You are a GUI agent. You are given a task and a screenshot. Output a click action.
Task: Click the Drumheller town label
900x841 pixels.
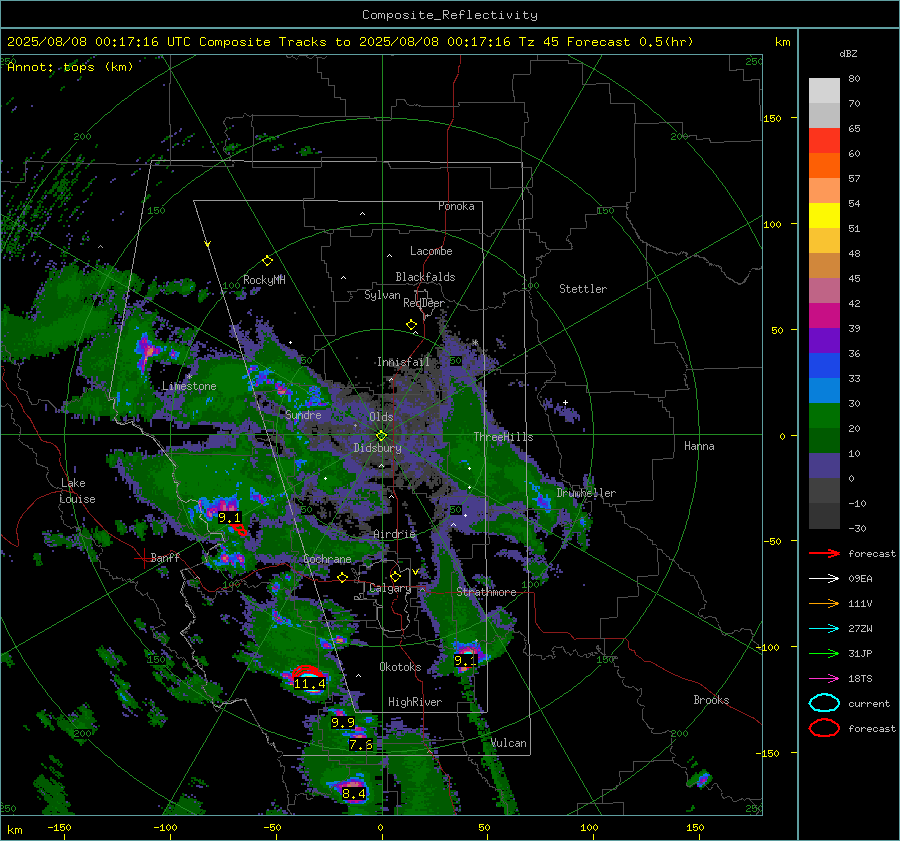pyautogui.click(x=586, y=493)
